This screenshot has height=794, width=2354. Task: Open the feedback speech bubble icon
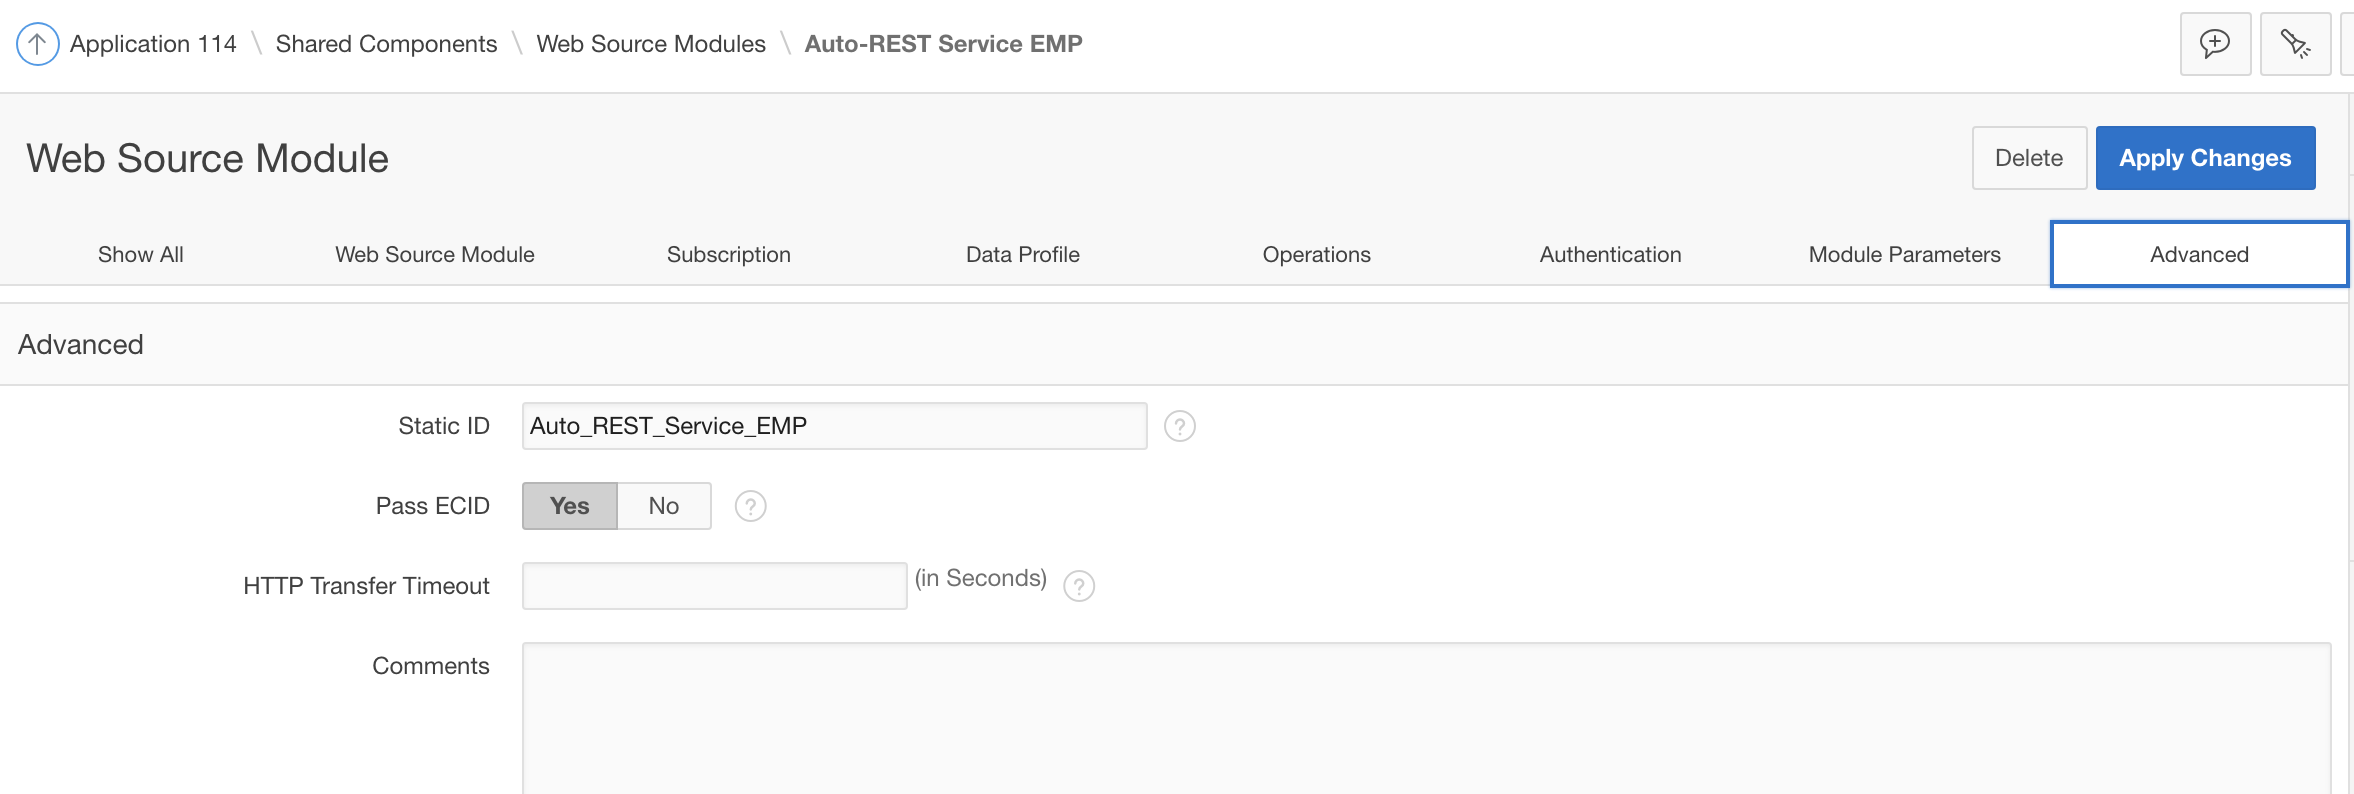(x=2215, y=44)
